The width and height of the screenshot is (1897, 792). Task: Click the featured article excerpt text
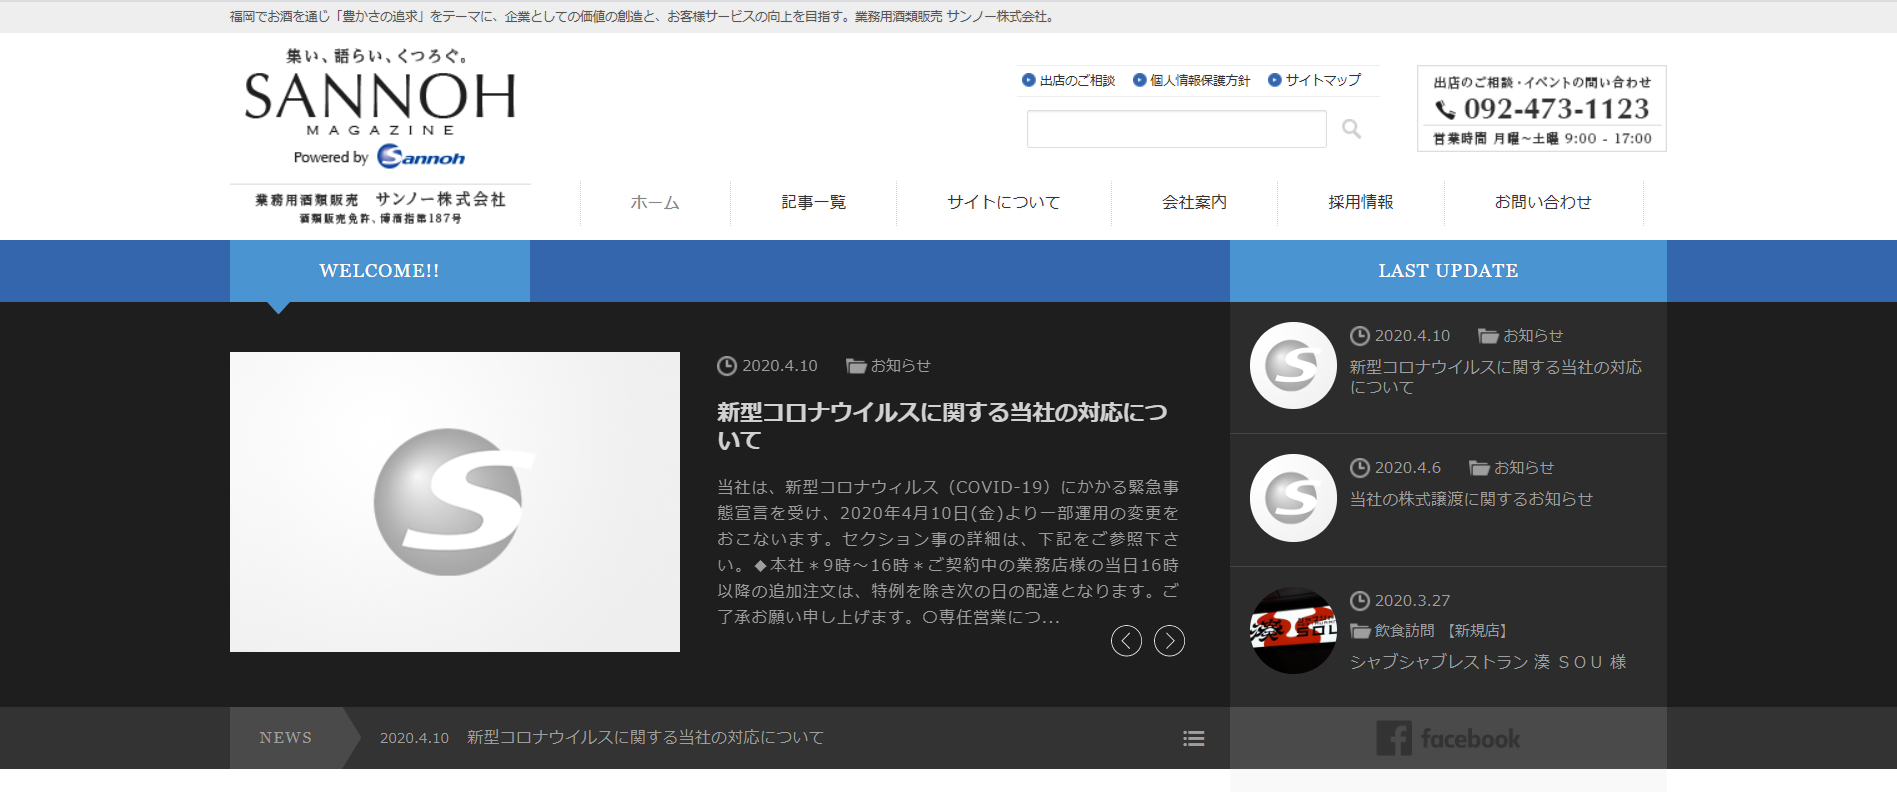pyautogui.click(x=948, y=552)
